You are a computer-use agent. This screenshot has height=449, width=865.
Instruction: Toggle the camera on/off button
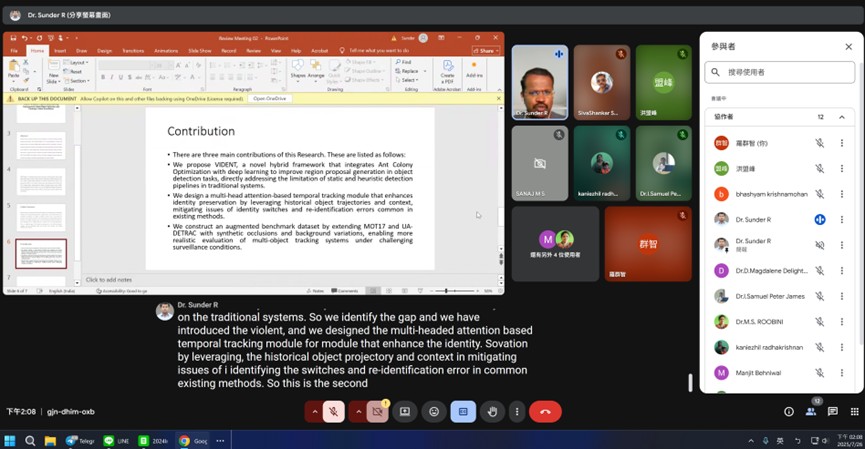(377, 411)
